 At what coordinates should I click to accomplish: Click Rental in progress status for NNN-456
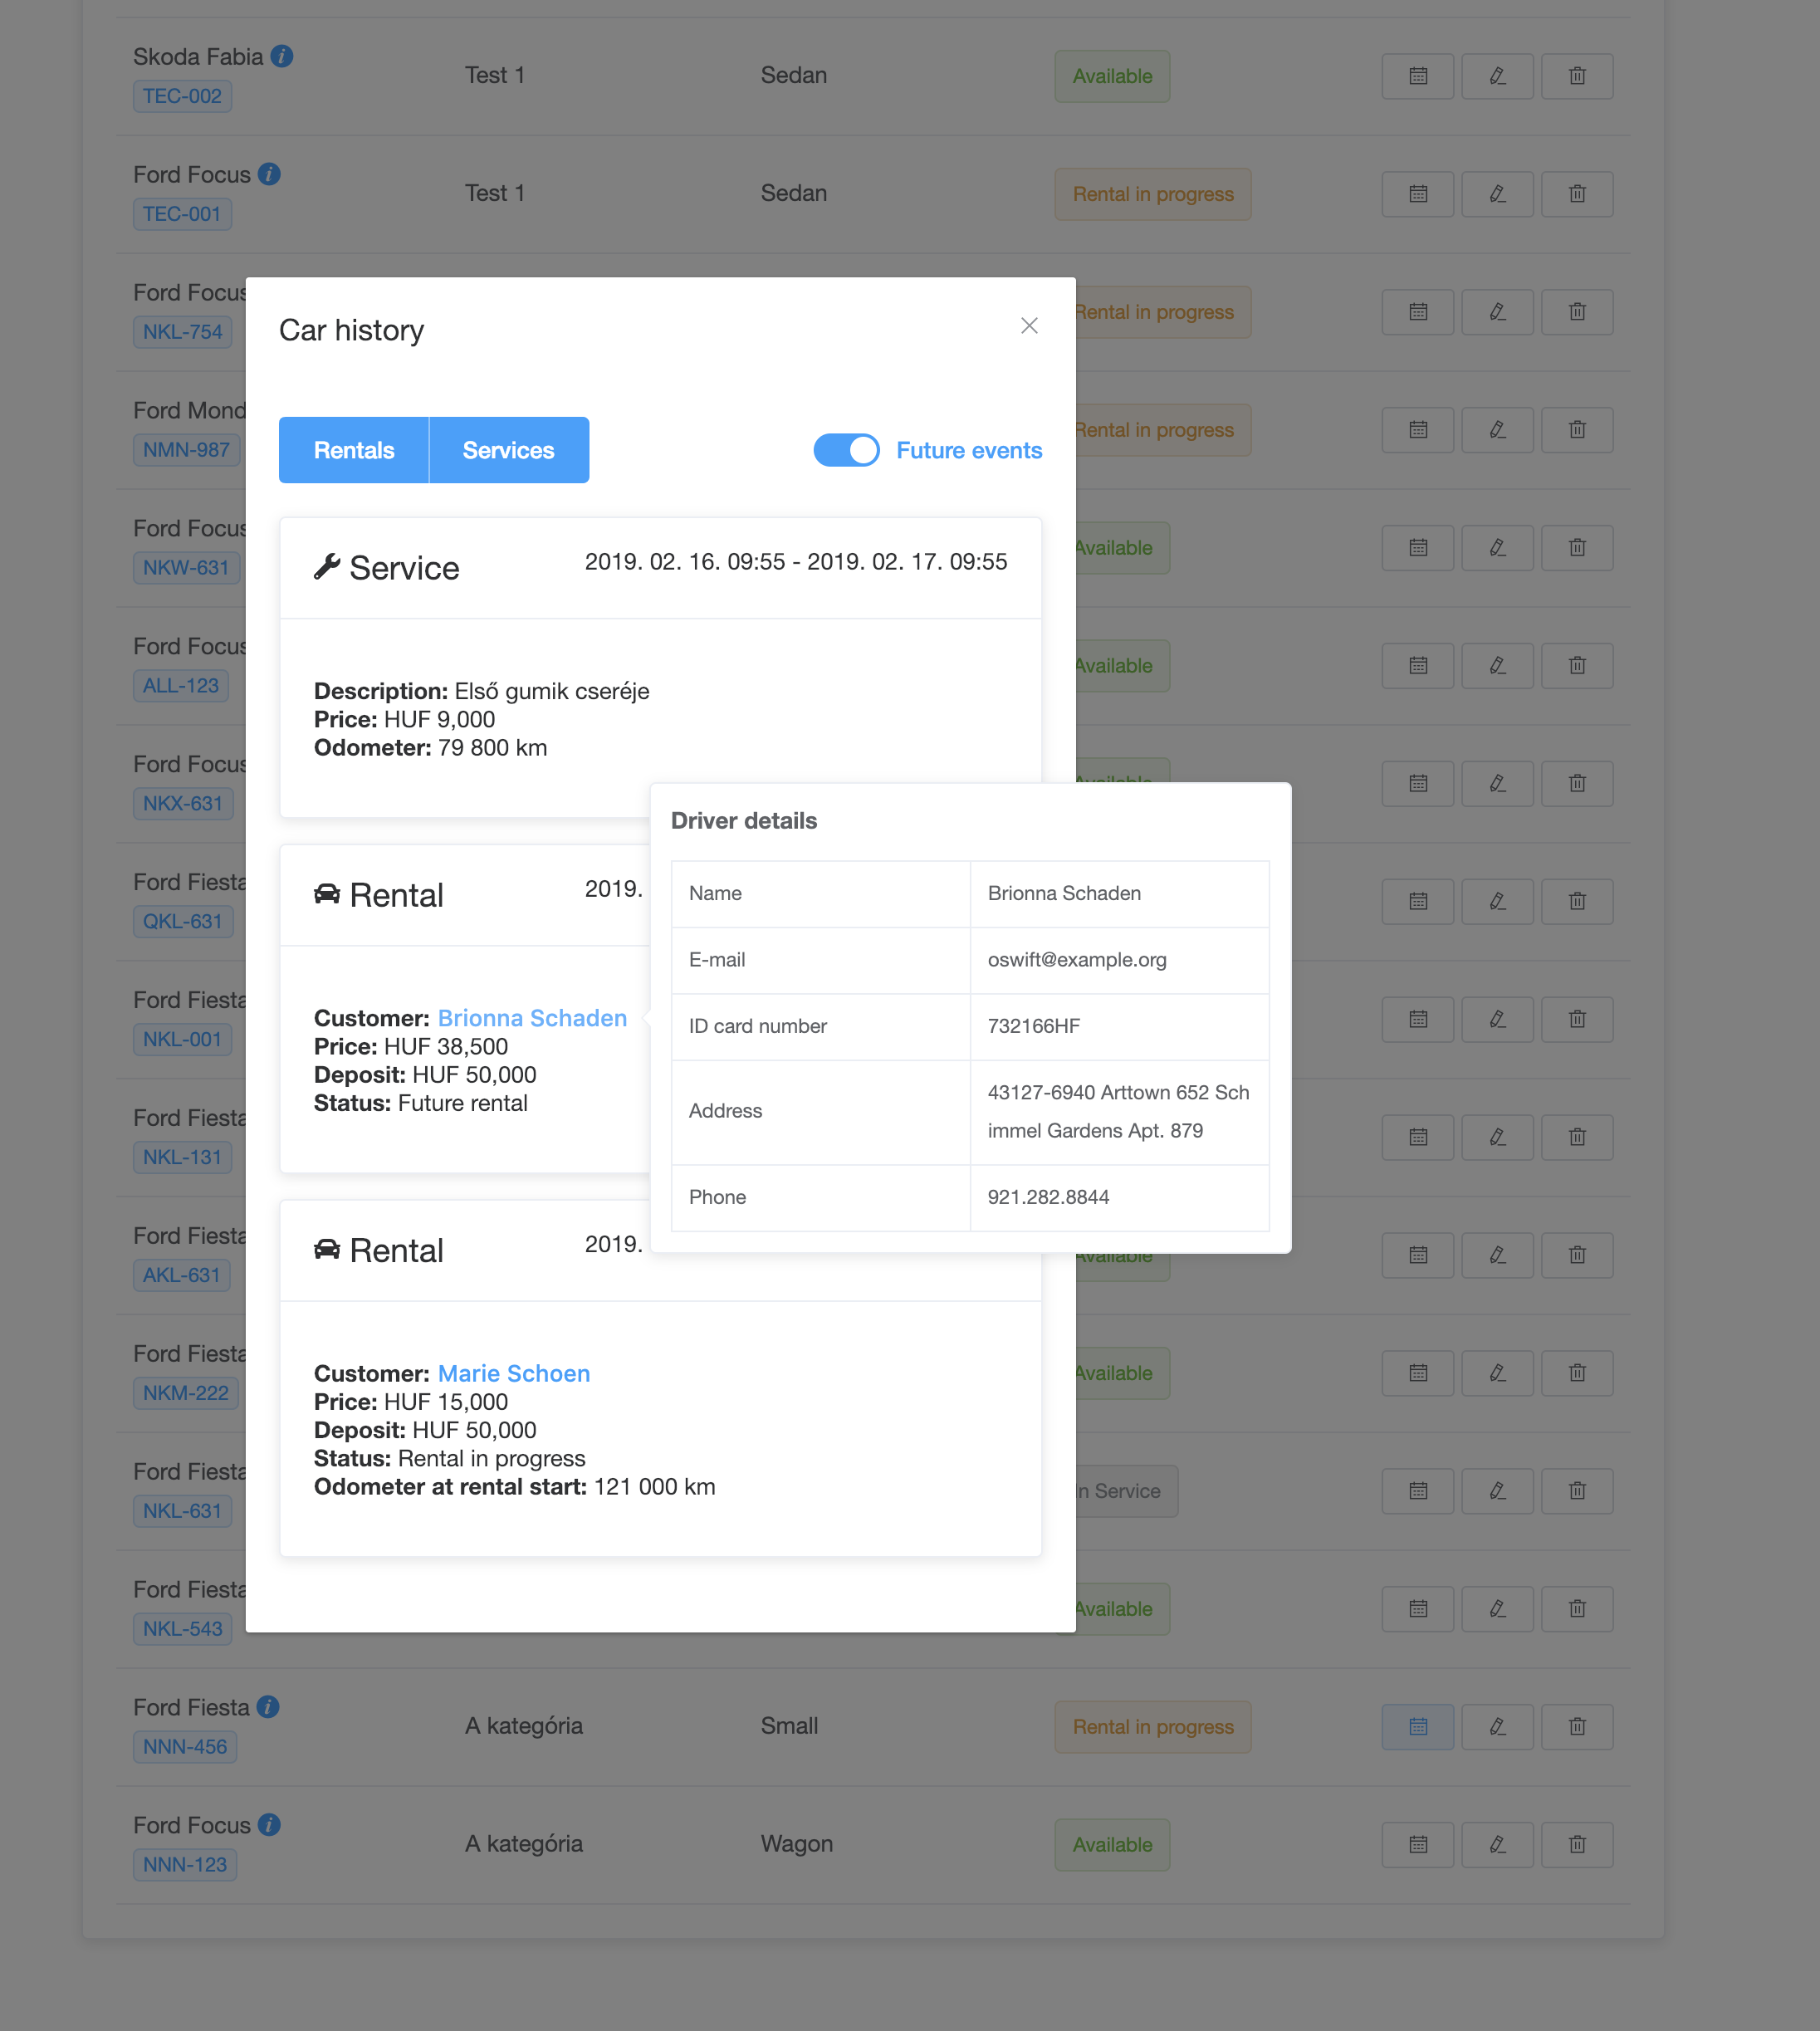(1153, 1727)
